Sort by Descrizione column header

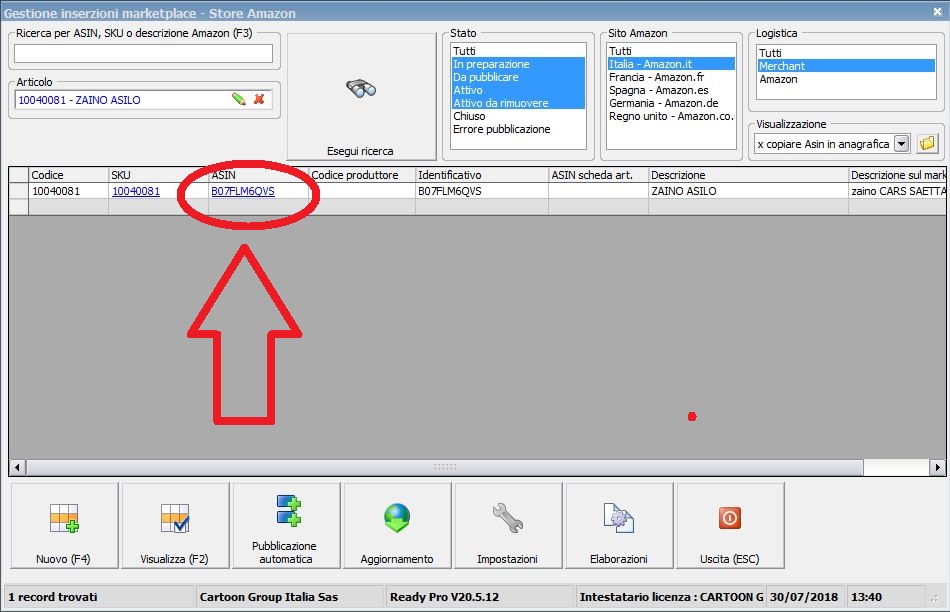pos(748,175)
